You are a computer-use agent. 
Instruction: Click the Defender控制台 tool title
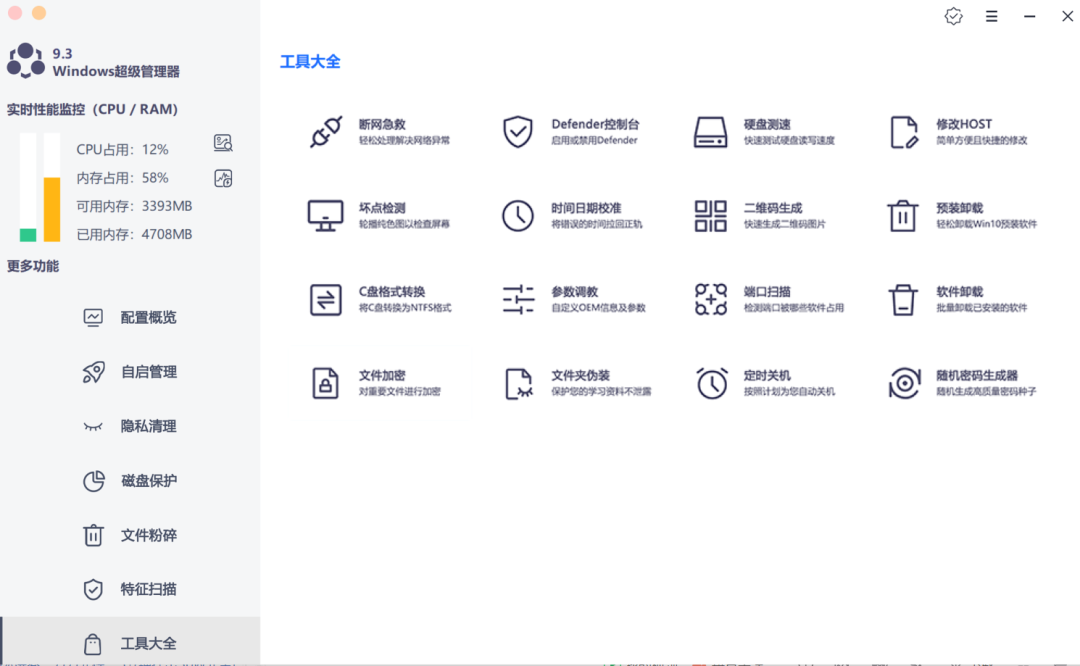[x=595, y=125]
